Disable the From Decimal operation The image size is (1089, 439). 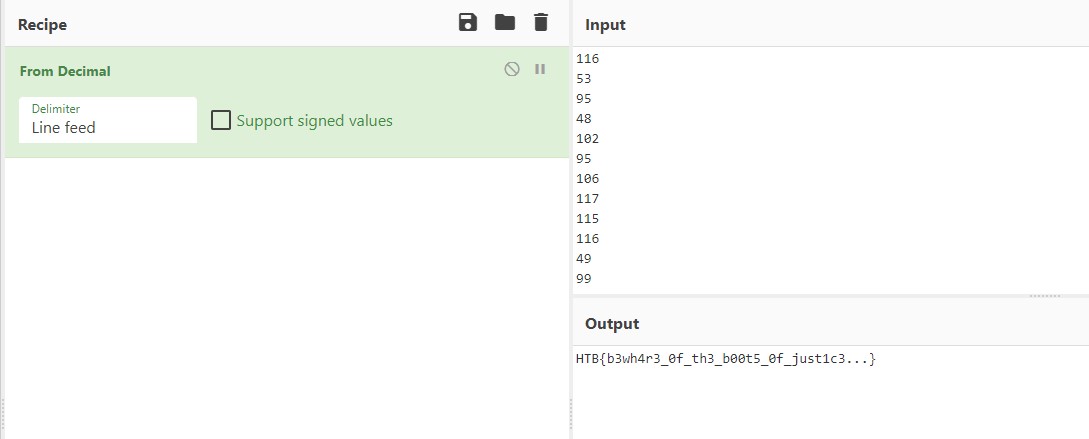(x=512, y=70)
